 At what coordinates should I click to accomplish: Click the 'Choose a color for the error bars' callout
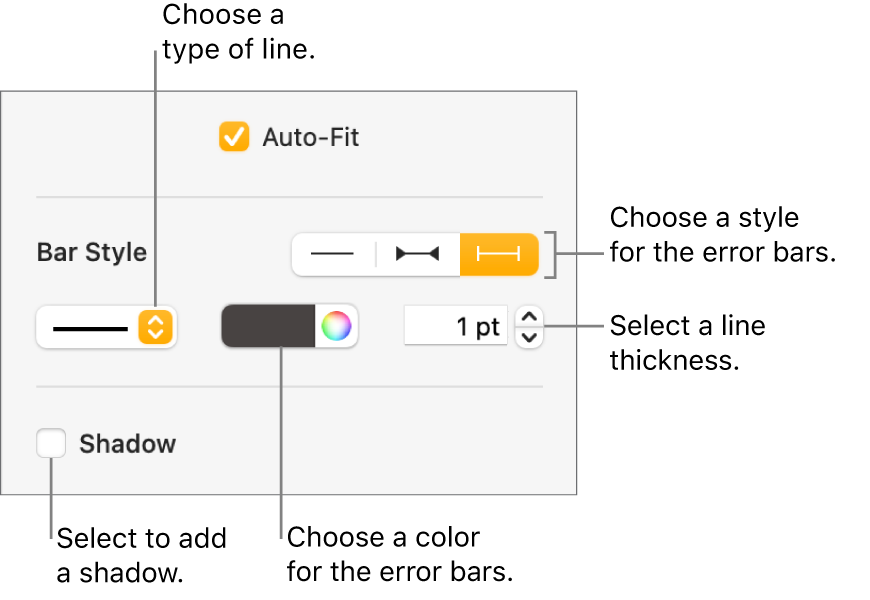(399, 555)
